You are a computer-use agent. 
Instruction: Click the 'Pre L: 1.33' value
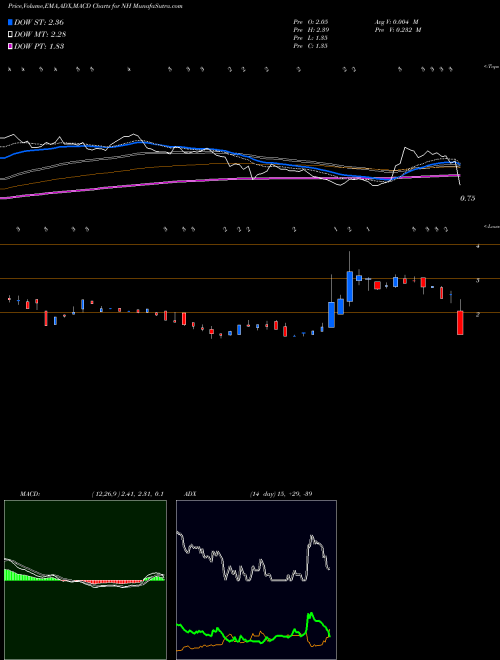[x=311, y=38]
